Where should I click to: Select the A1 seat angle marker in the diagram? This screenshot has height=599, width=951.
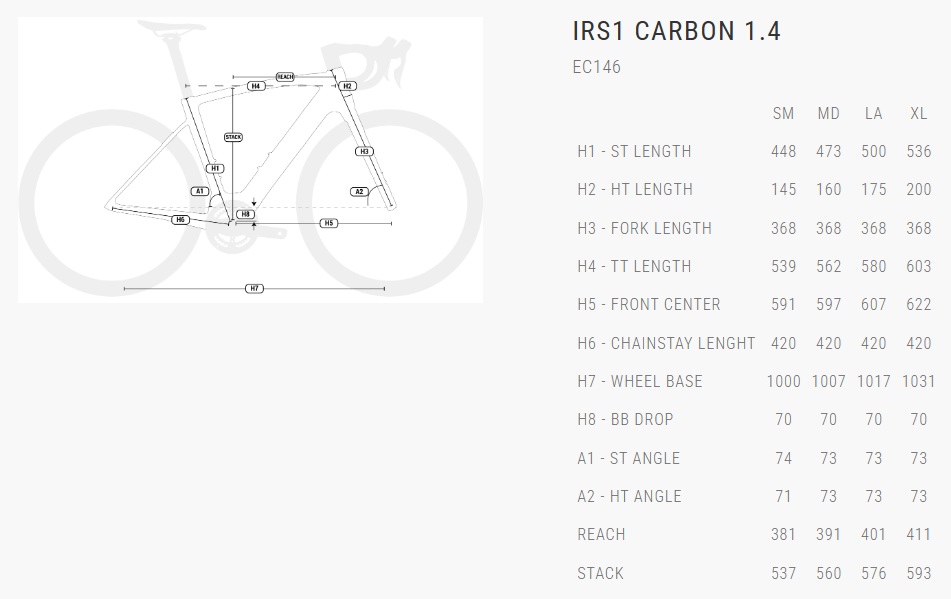[x=199, y=190]
